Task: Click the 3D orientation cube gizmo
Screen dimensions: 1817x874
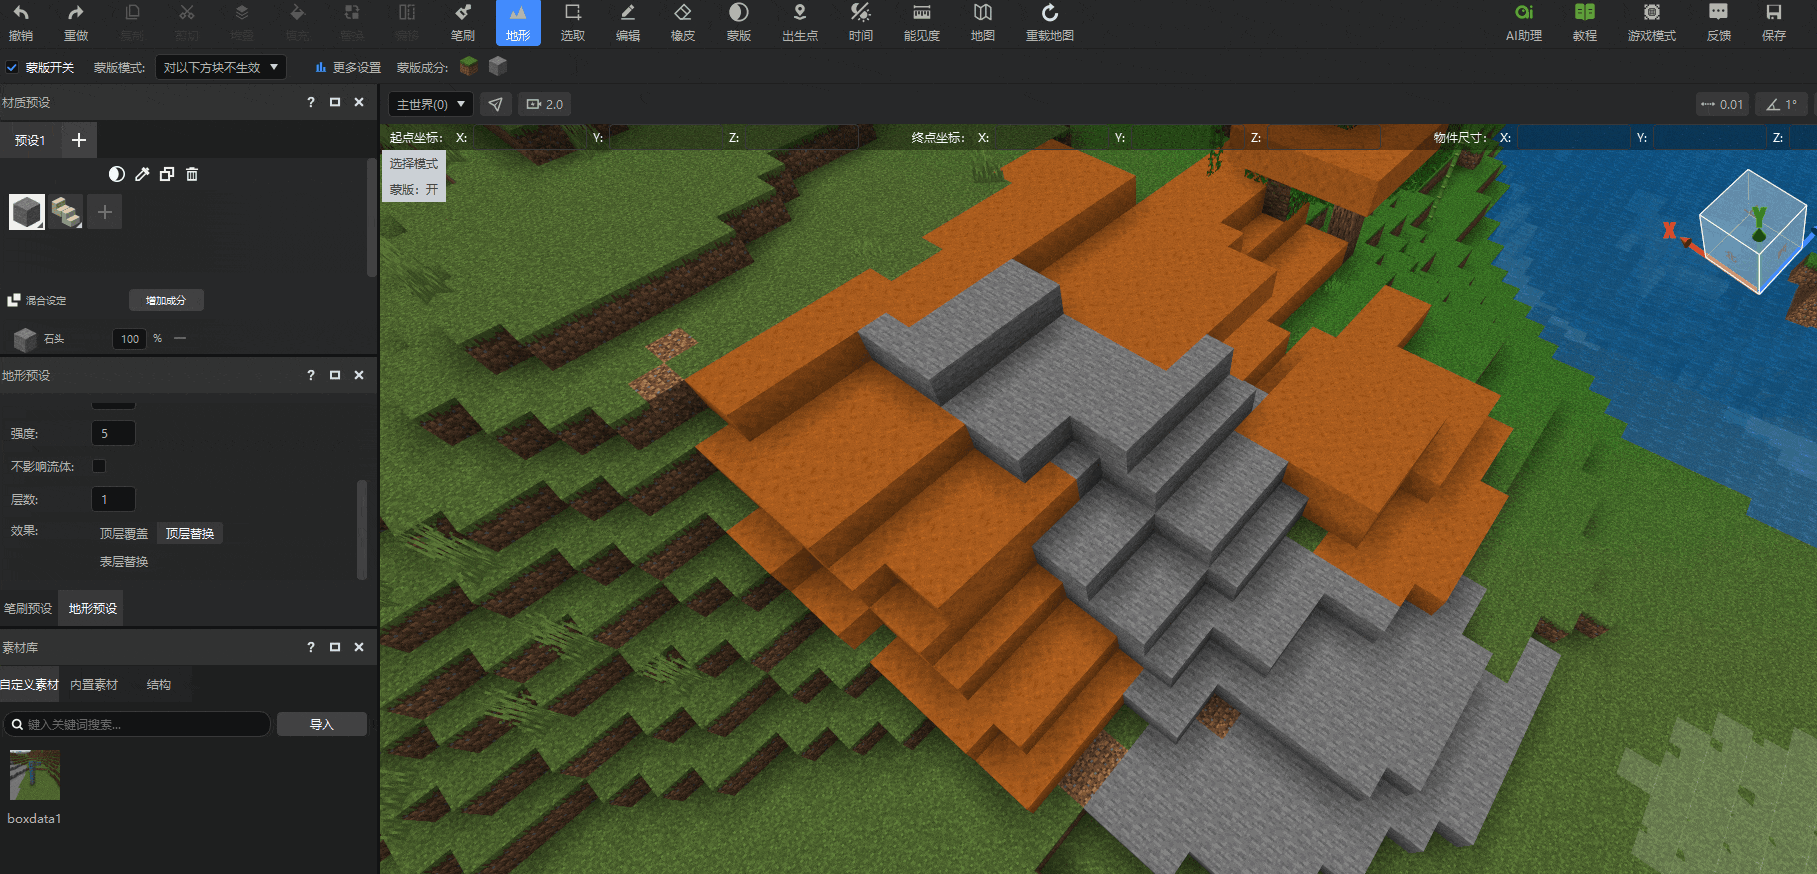Action: (x=1752, y=232)
